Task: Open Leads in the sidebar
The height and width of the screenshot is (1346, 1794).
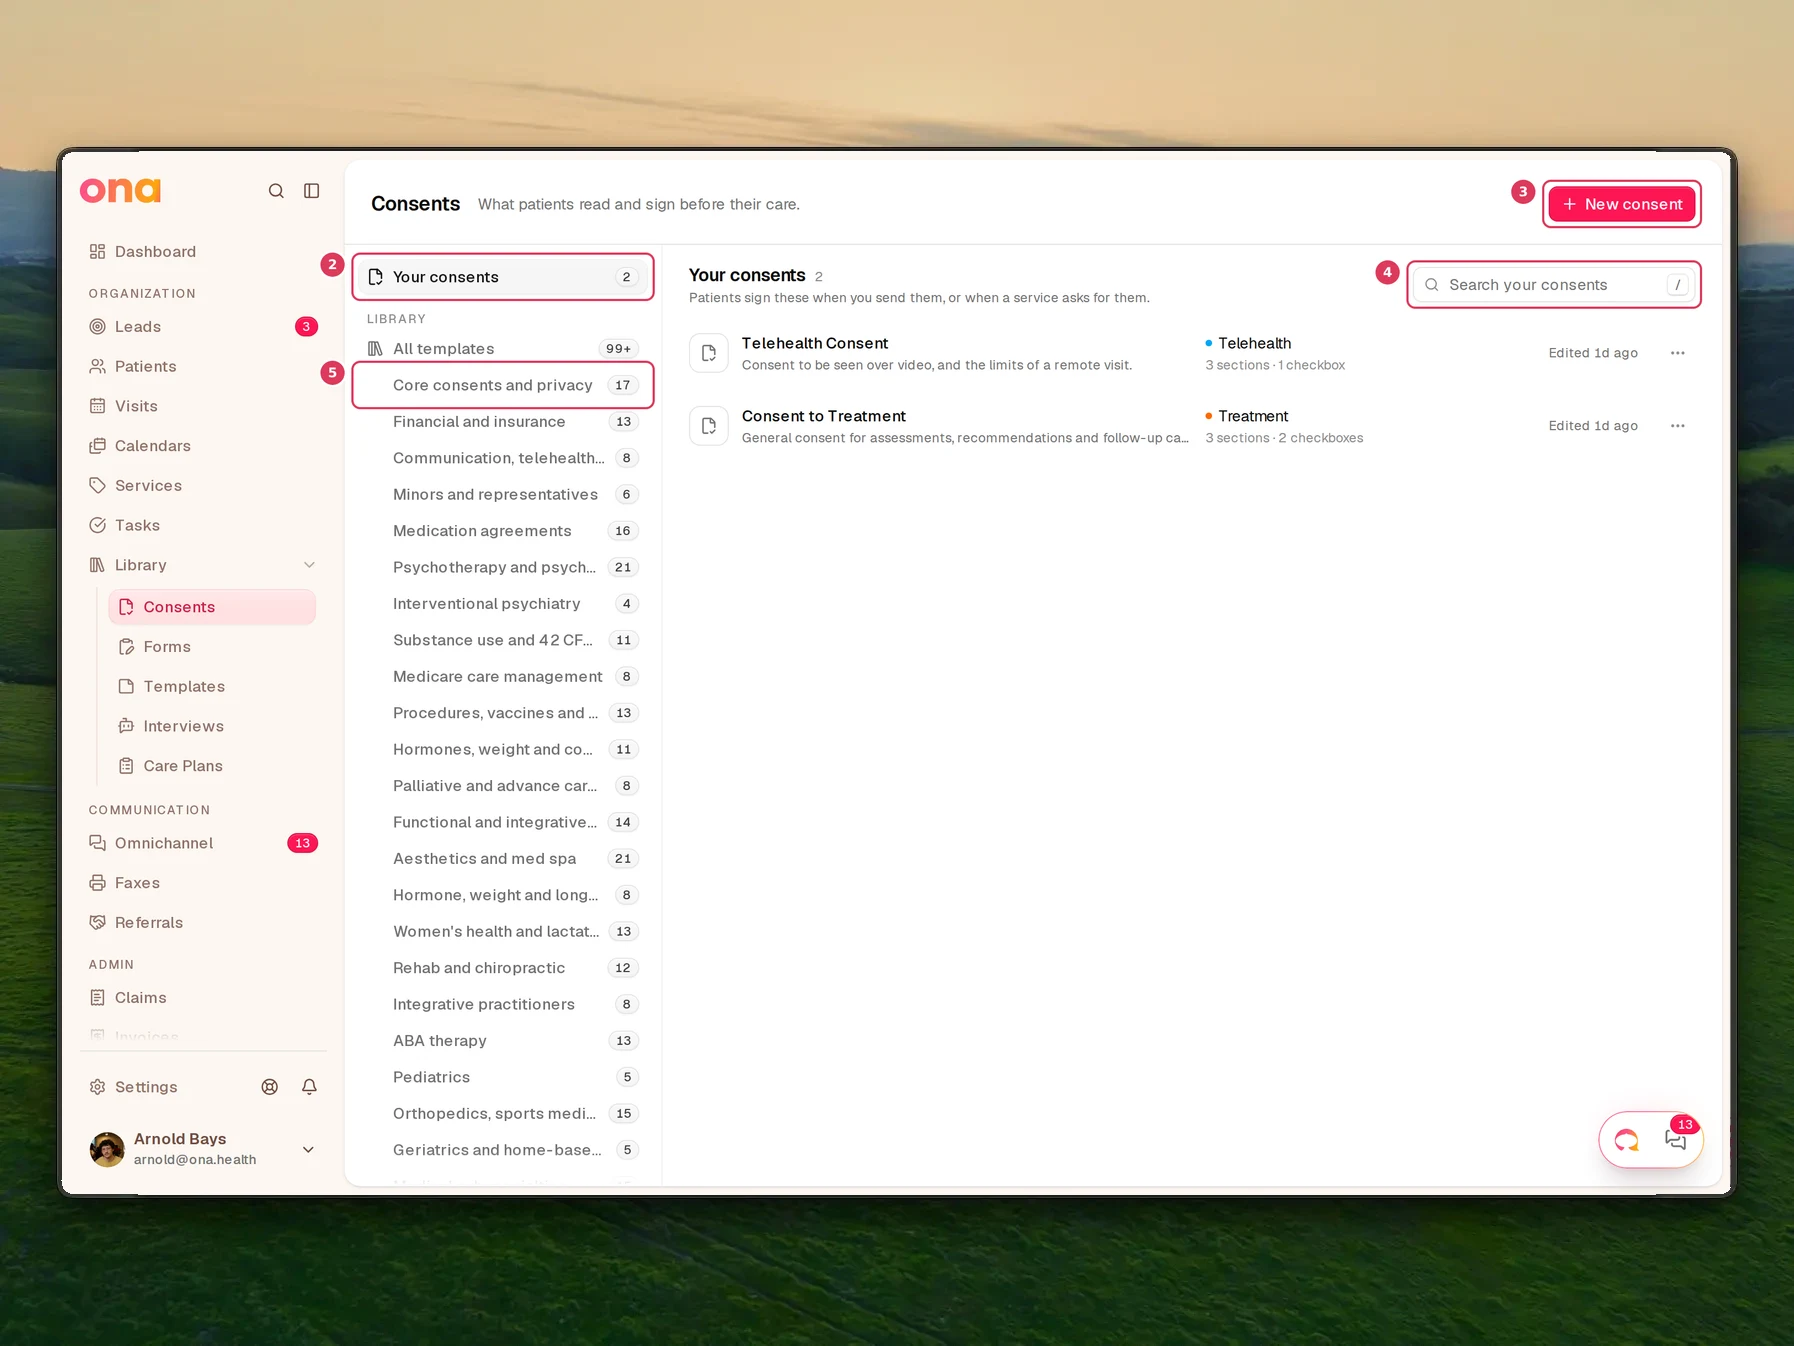Action: 204,327
